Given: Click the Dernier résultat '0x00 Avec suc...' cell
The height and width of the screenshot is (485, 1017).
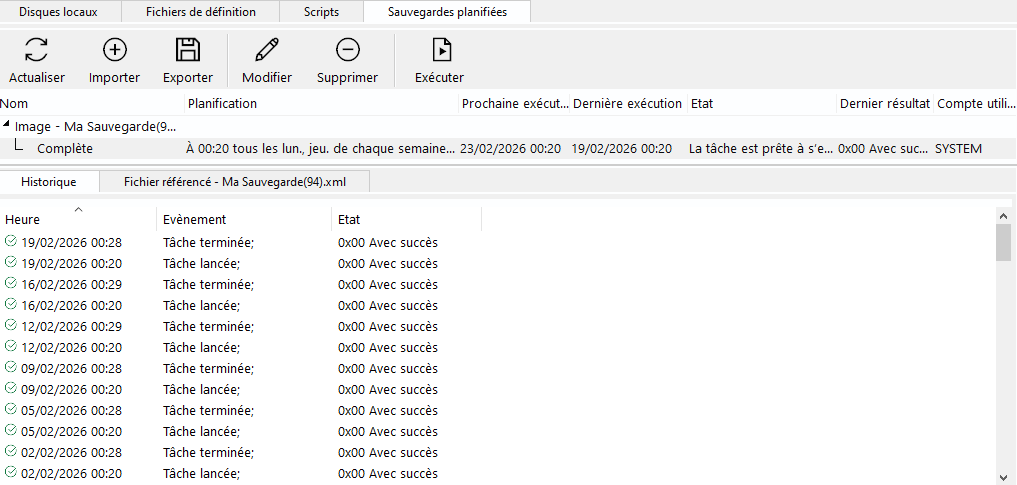Looking at the screenshot, I should [x=883, y=148].
